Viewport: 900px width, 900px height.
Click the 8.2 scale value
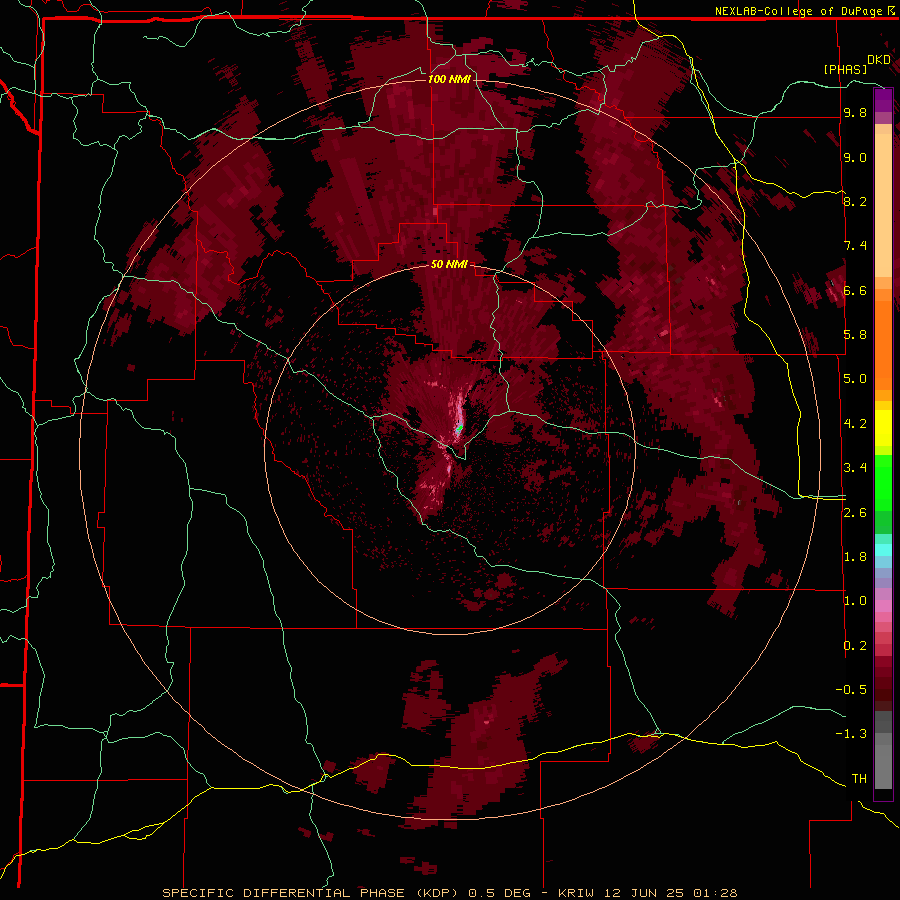pos(855,201)
